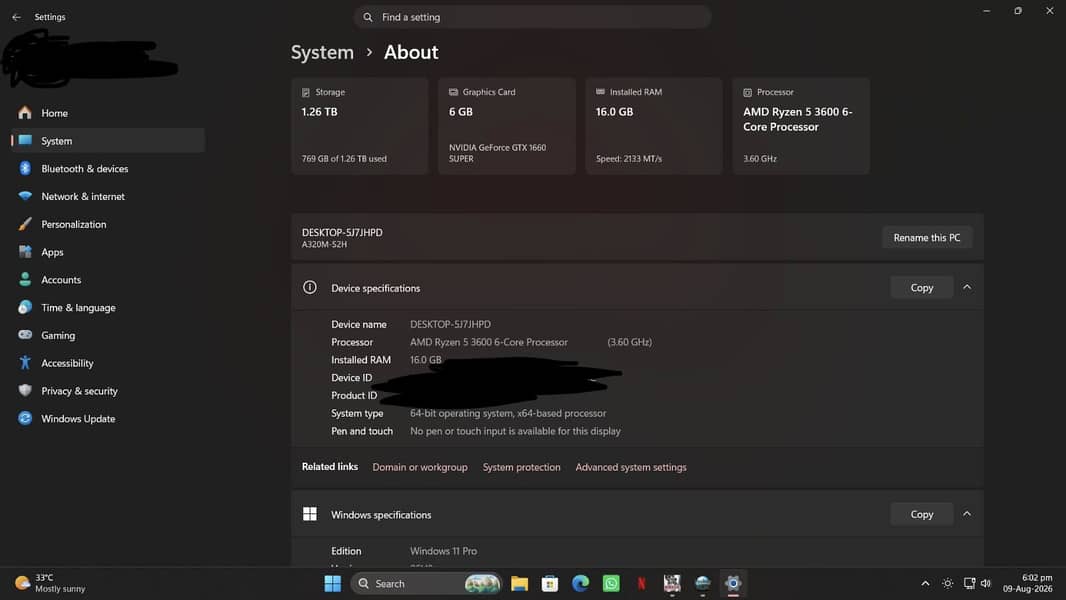Open the Installed RAM 16.0 GB card
Screen dimensions: 1066x600
pyautogui.click(x=653, y=126)
